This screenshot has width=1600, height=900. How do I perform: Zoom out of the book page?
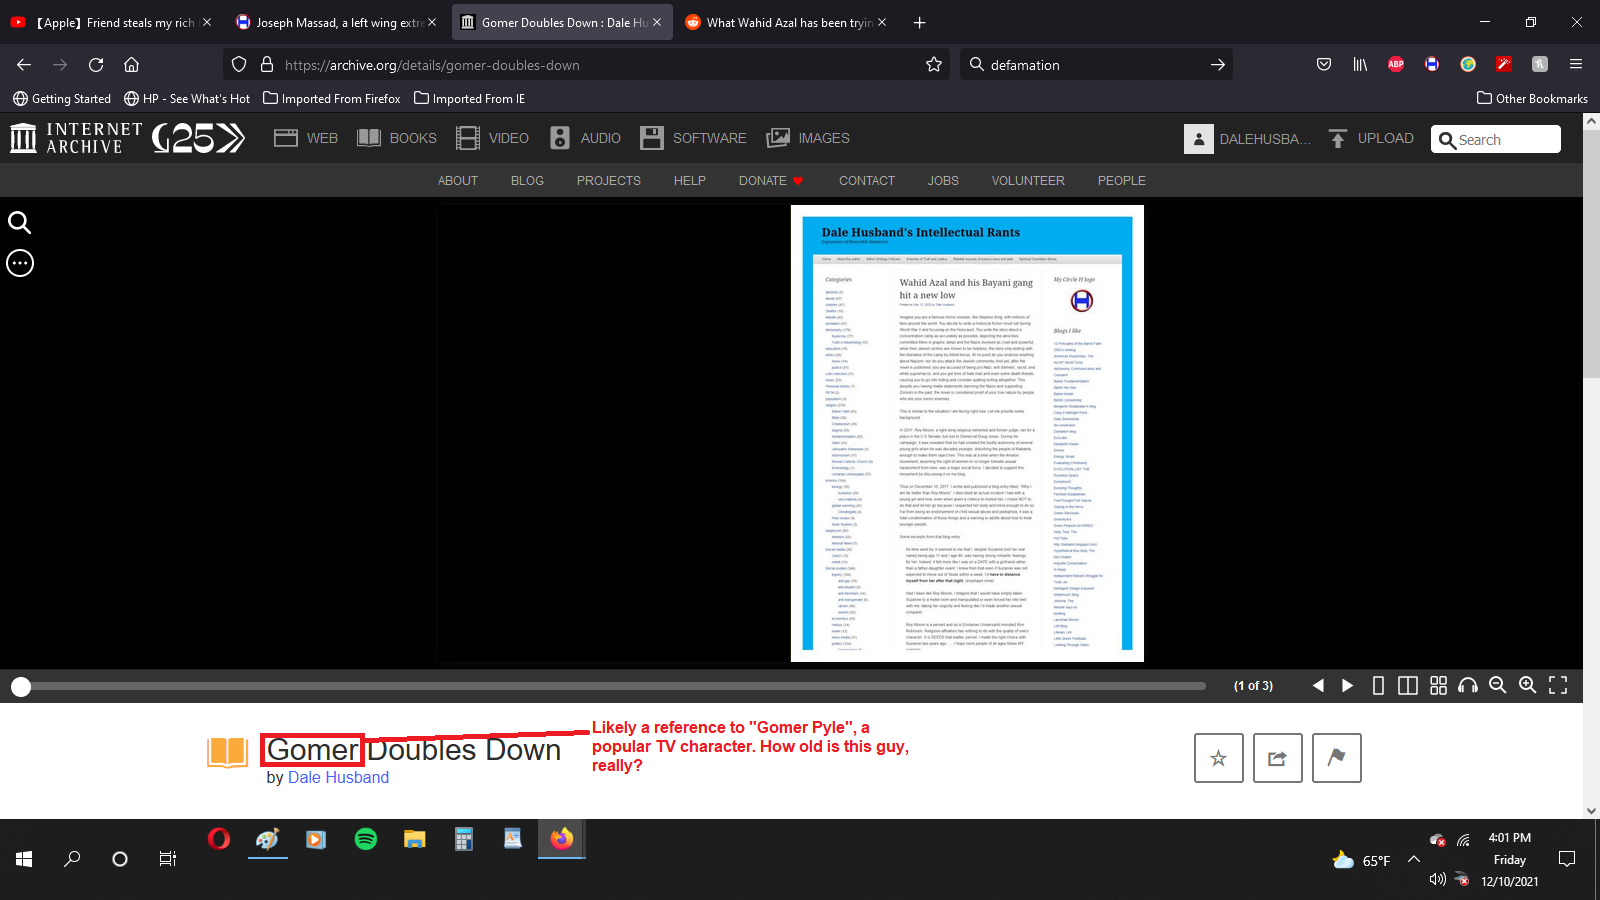click(1497, 685)
